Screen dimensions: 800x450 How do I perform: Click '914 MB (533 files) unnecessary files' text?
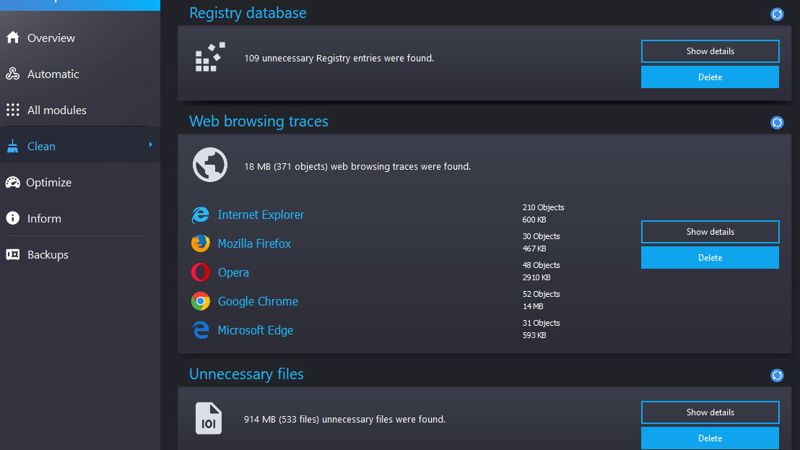pos(344,419)
